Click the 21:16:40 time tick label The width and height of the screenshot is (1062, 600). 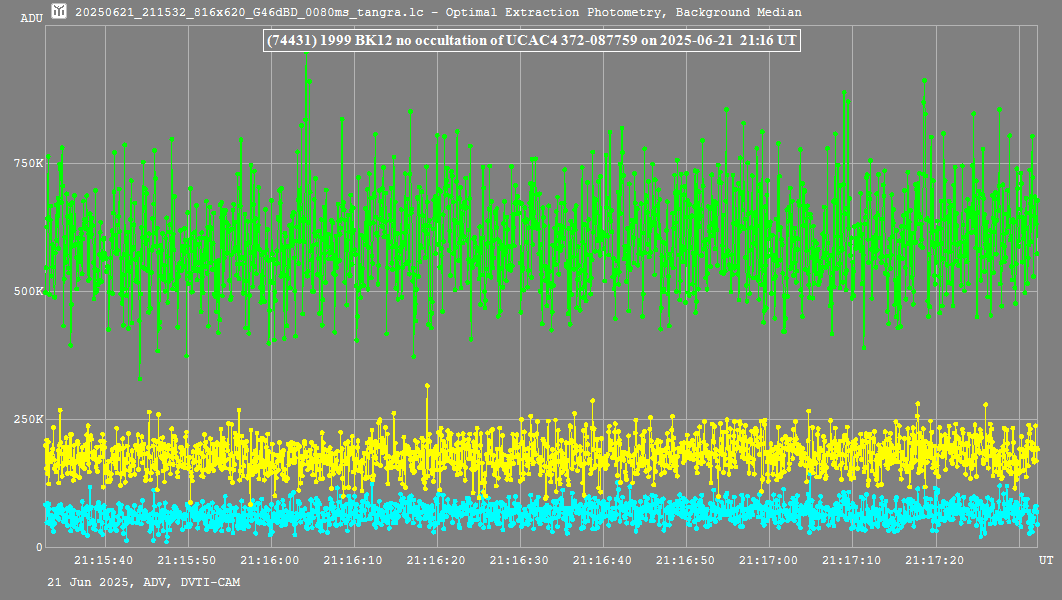click(603, 563)
